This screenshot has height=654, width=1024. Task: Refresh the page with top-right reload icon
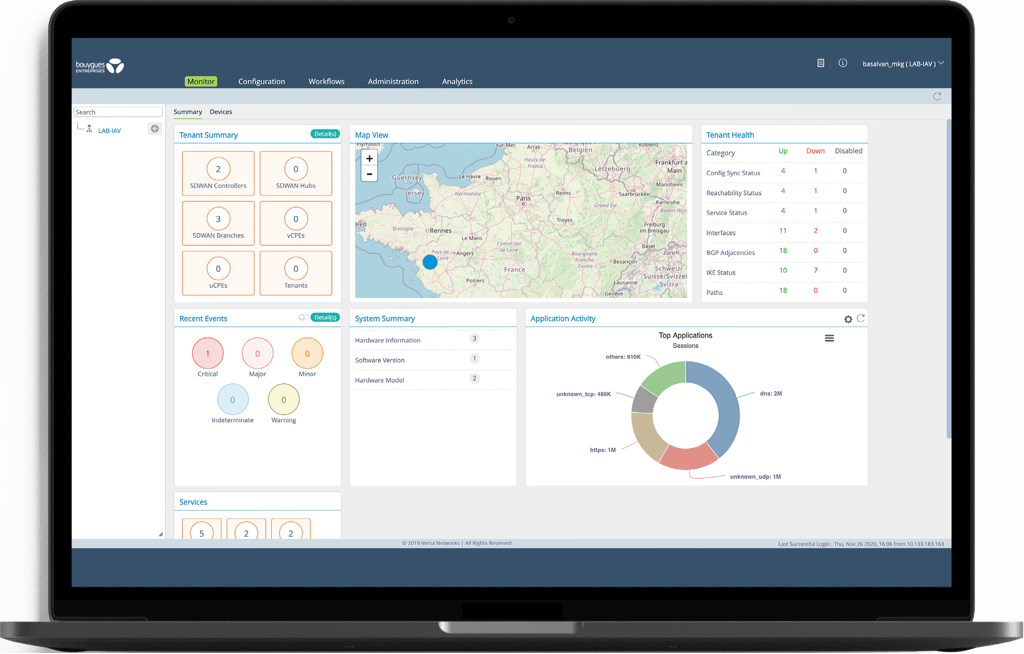937,96
